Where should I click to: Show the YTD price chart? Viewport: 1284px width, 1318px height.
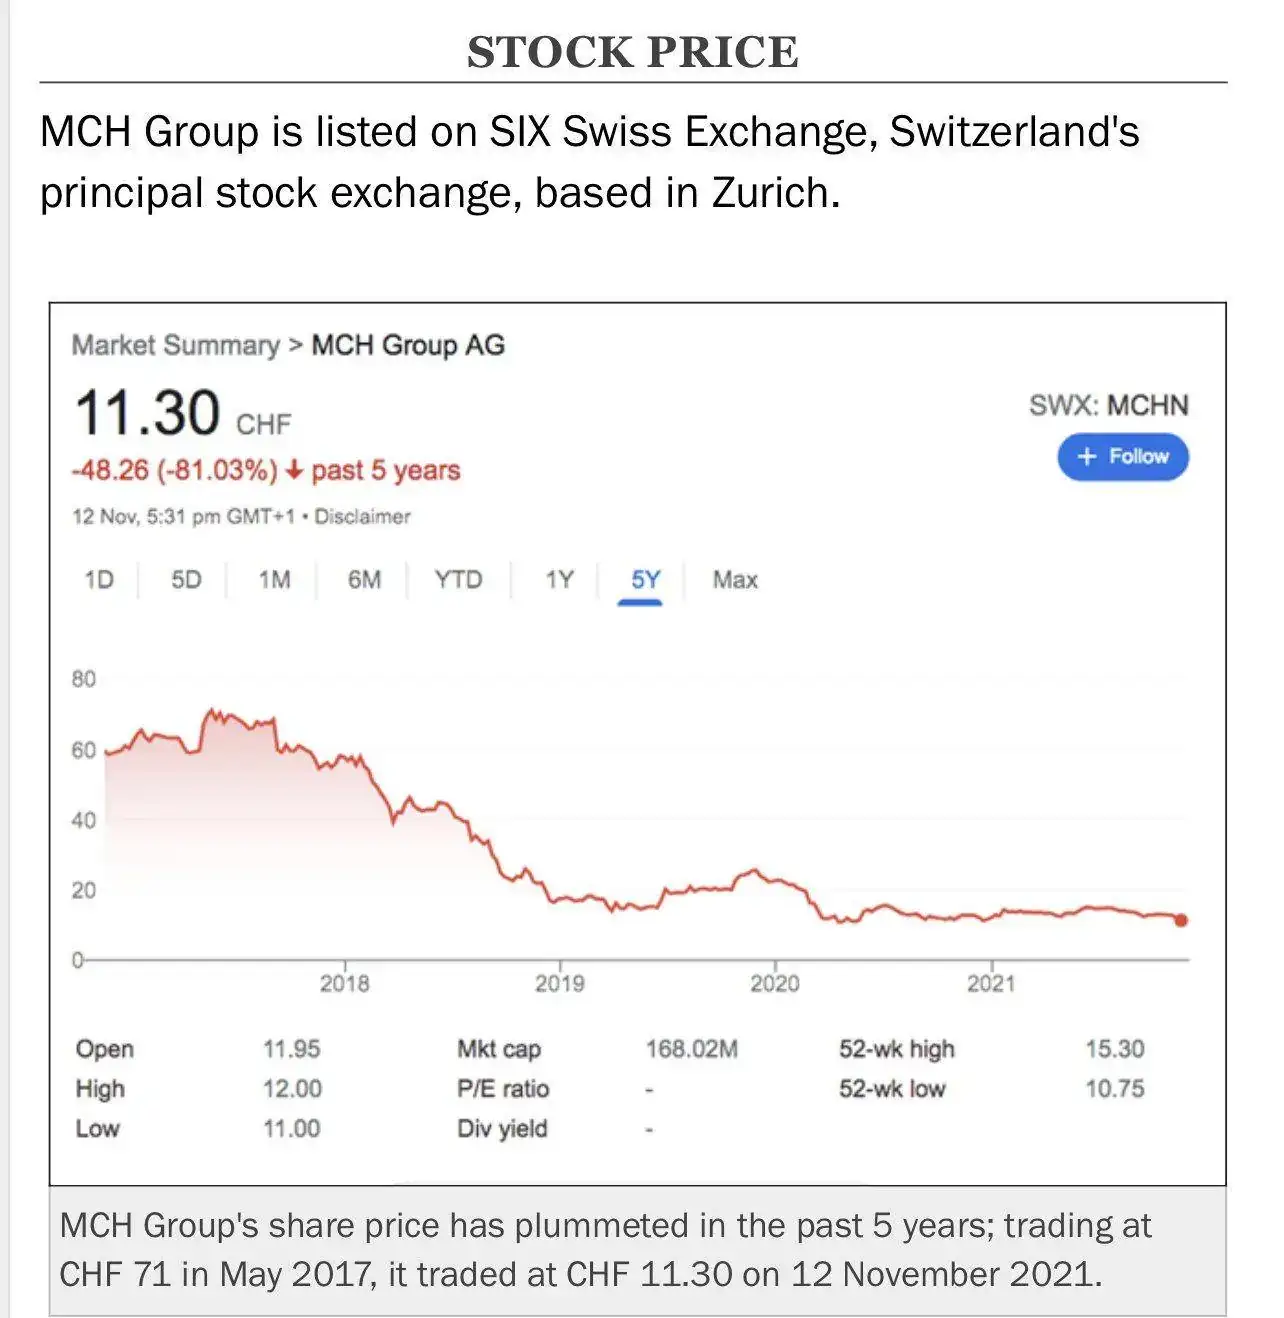pyautogui.click(x=458, y=580)
